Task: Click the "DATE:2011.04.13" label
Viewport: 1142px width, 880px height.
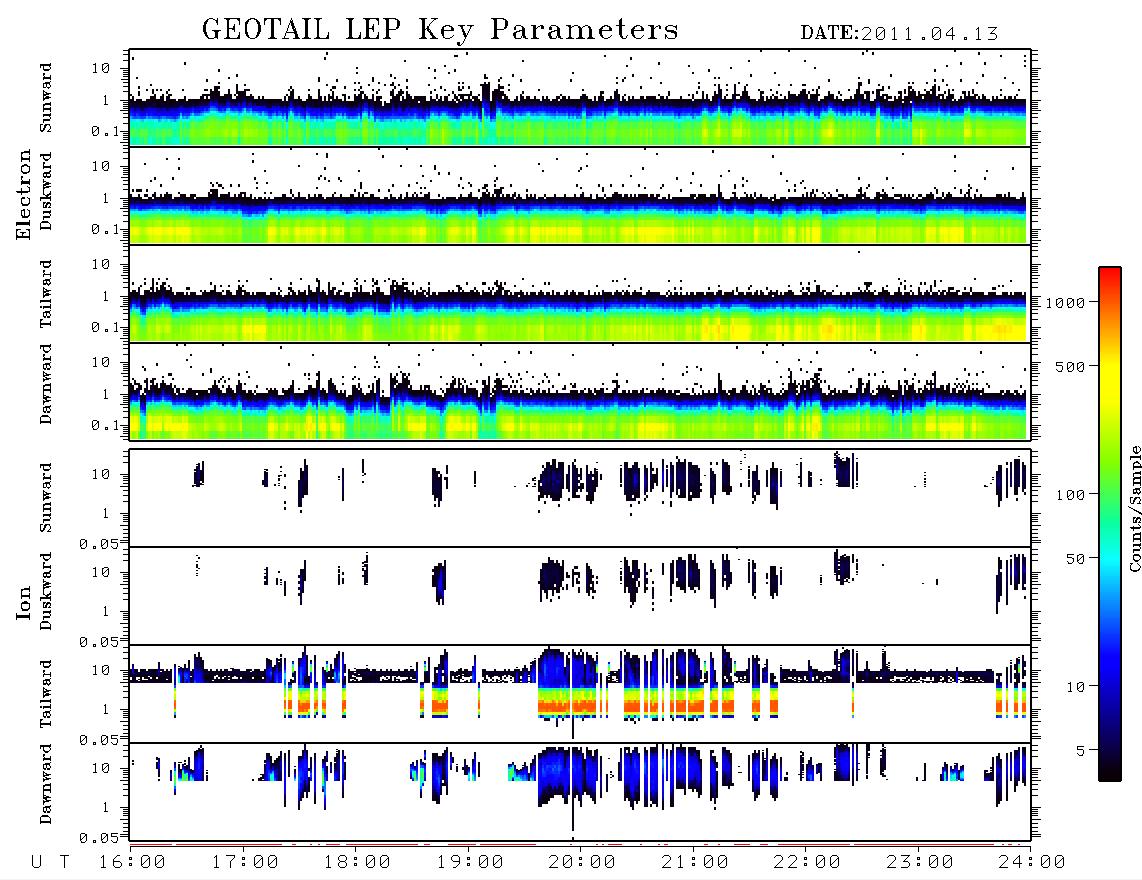Action: (899, 34)
